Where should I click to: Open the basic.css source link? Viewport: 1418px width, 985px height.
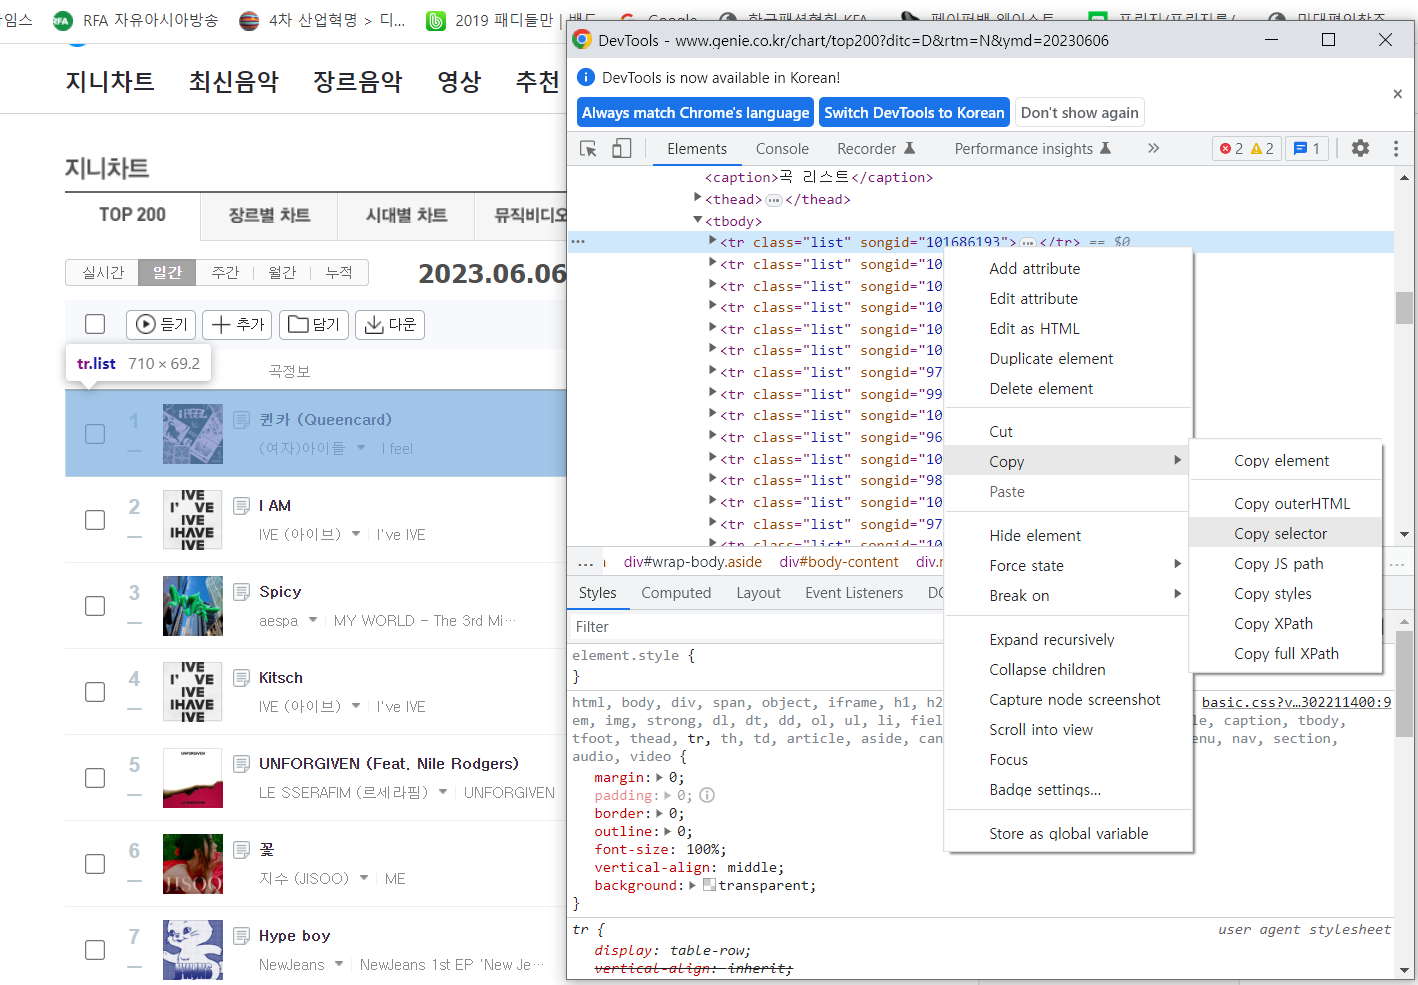(1296, 702)
